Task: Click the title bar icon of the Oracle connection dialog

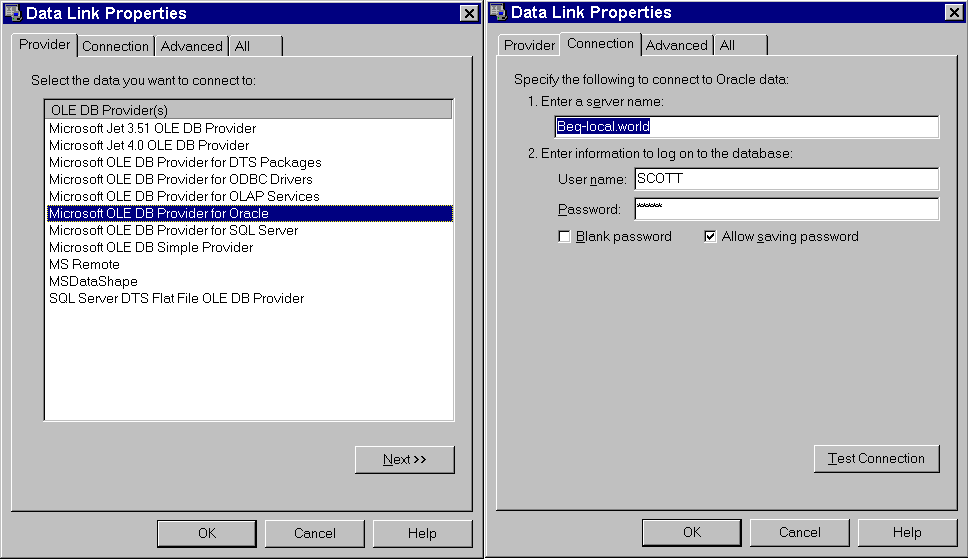Action: tap(498, 13)
